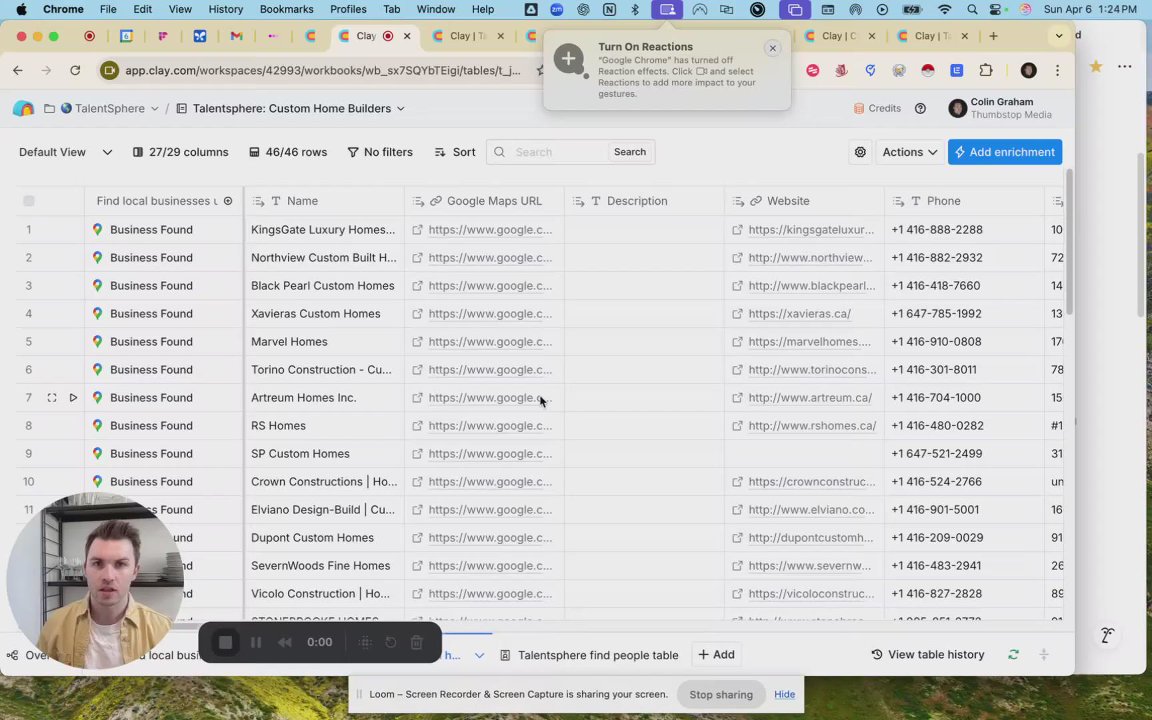Image resolution: width=1152 pixels, height=720 pixels.
Task: Open the History menu
Action: pos(226,10)
